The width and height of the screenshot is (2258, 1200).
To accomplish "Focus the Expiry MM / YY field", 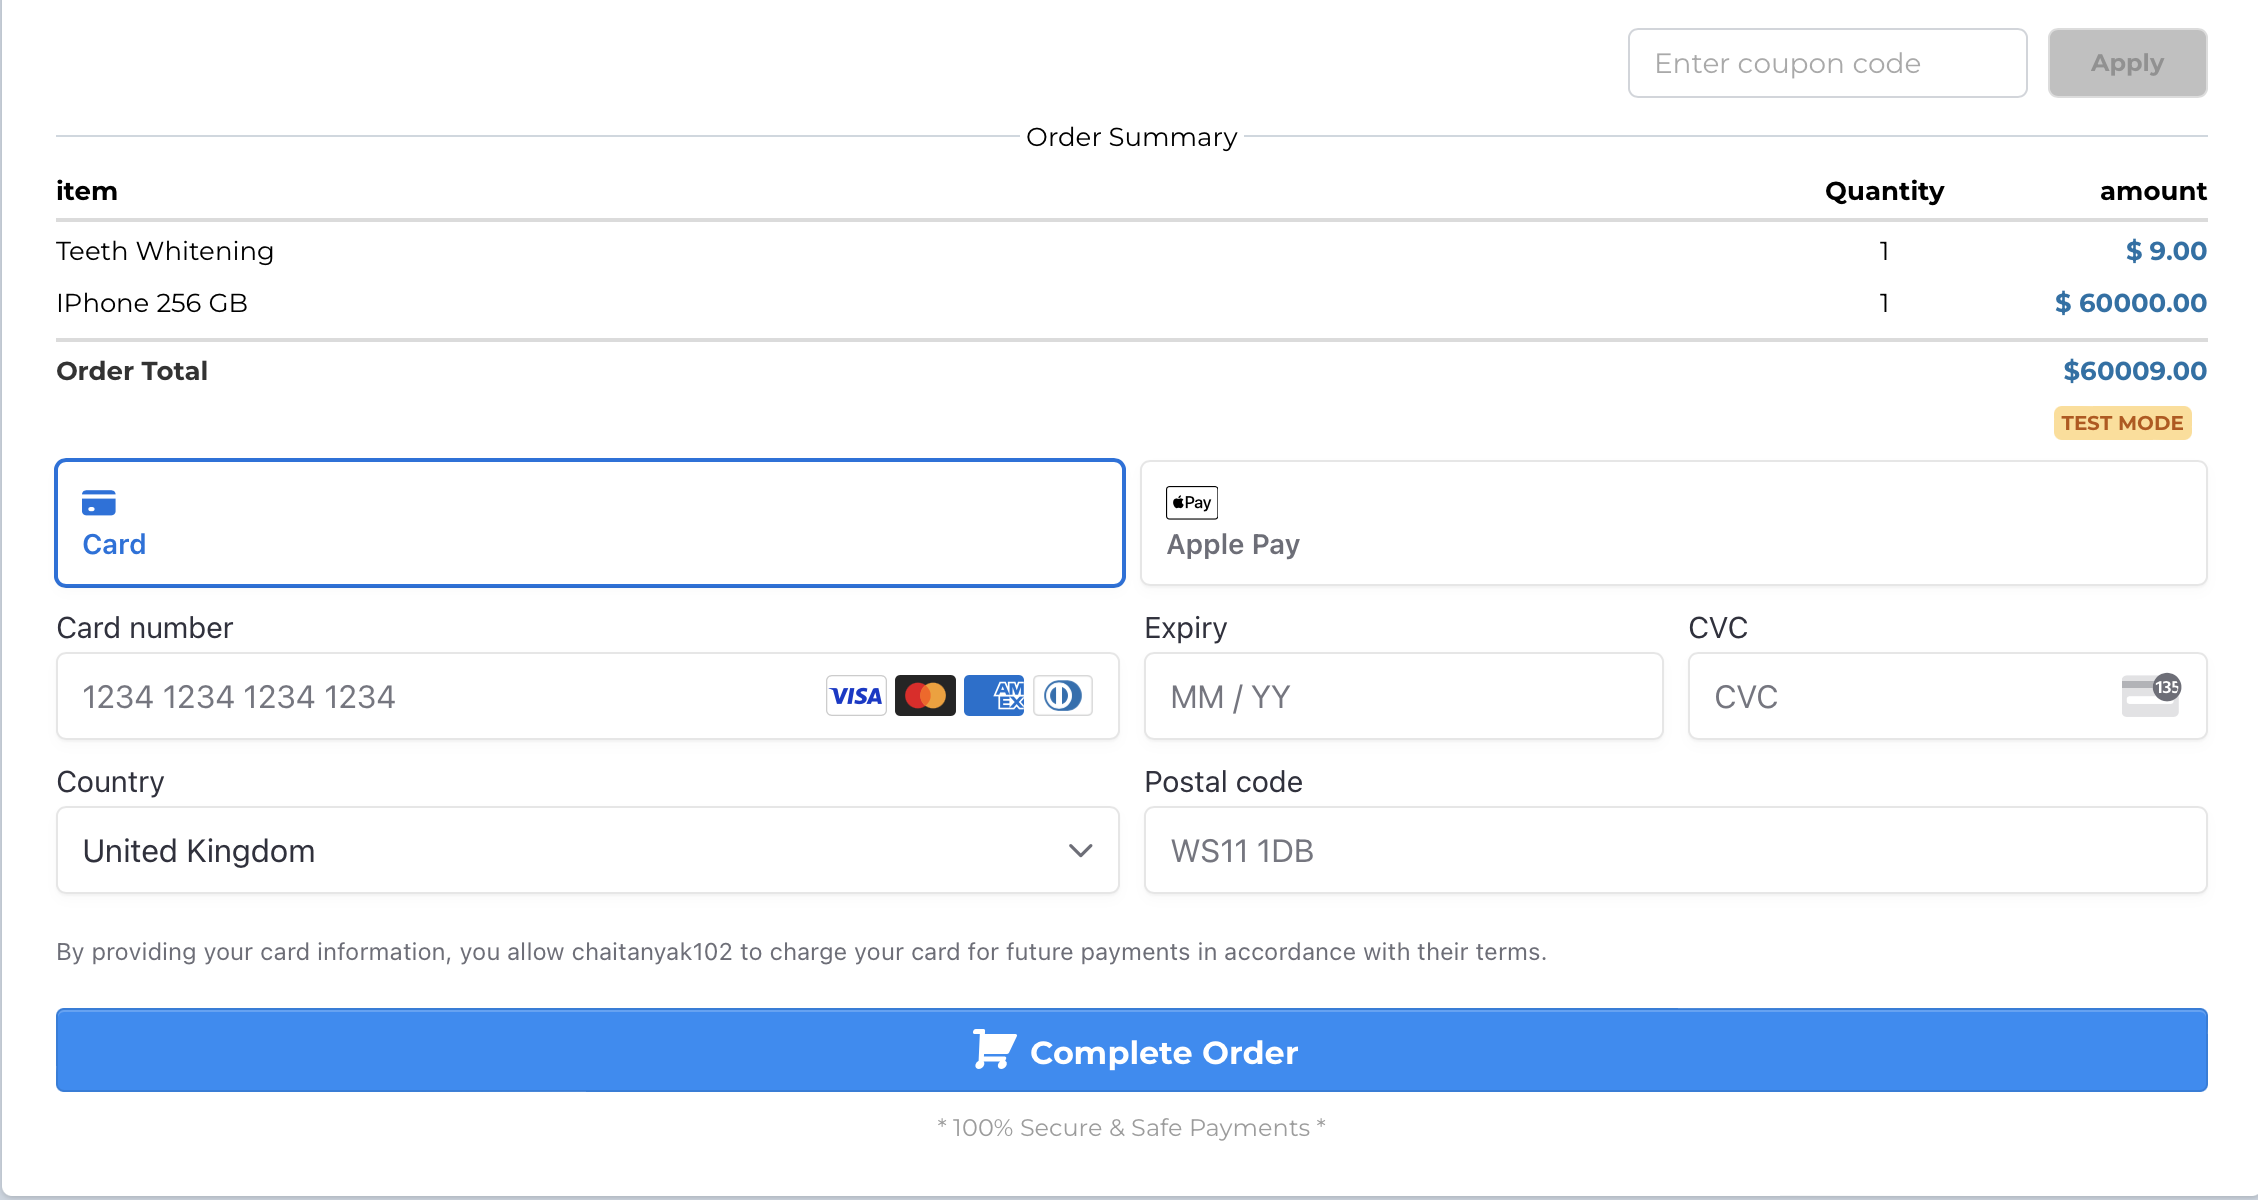I will pyautogui.click(x=1404, y=696).
